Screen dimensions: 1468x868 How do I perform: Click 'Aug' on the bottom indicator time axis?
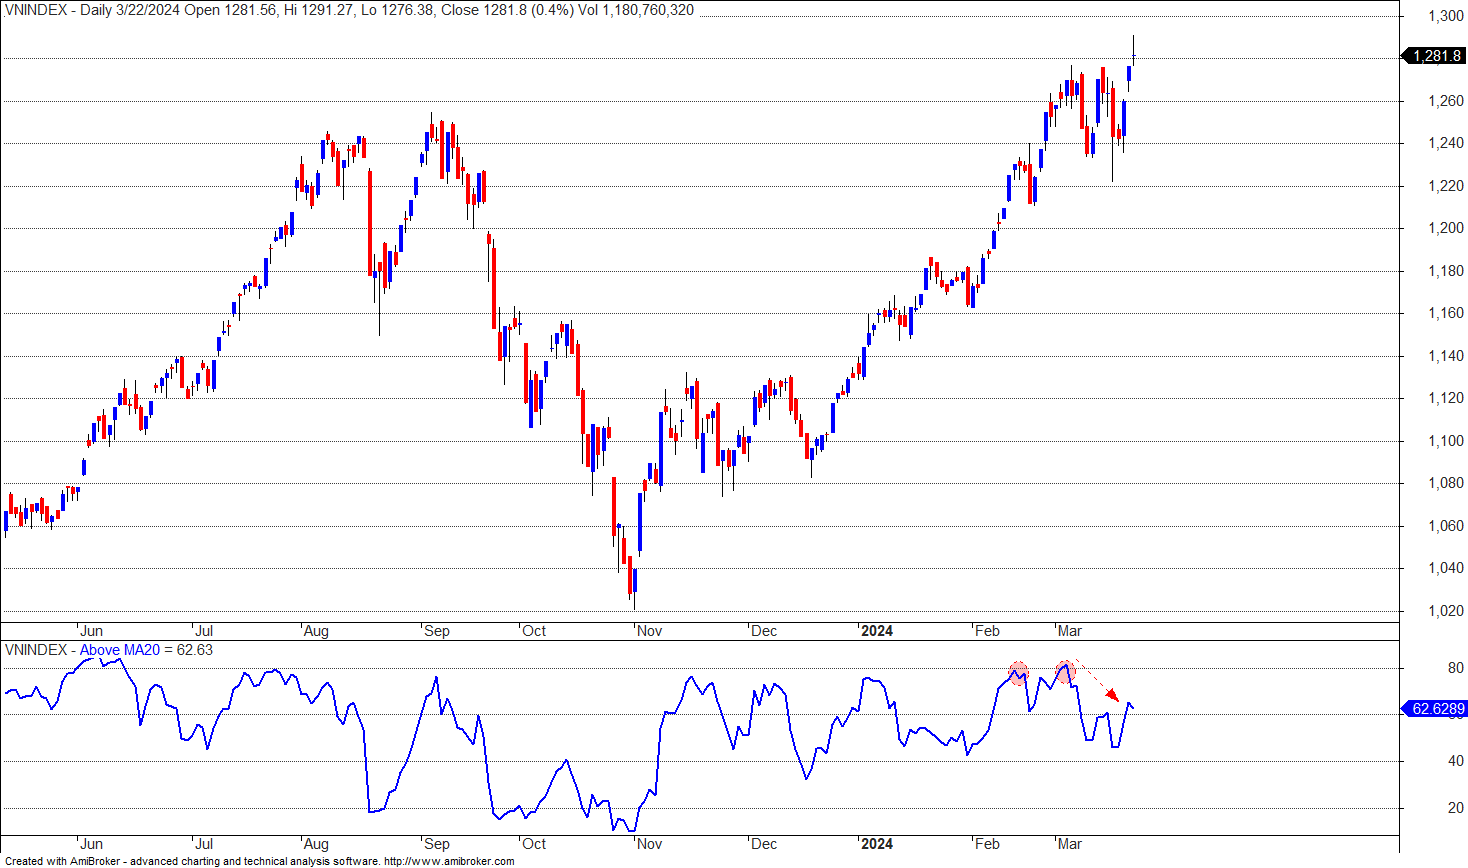pyautogui.click(x=315, y=844)
